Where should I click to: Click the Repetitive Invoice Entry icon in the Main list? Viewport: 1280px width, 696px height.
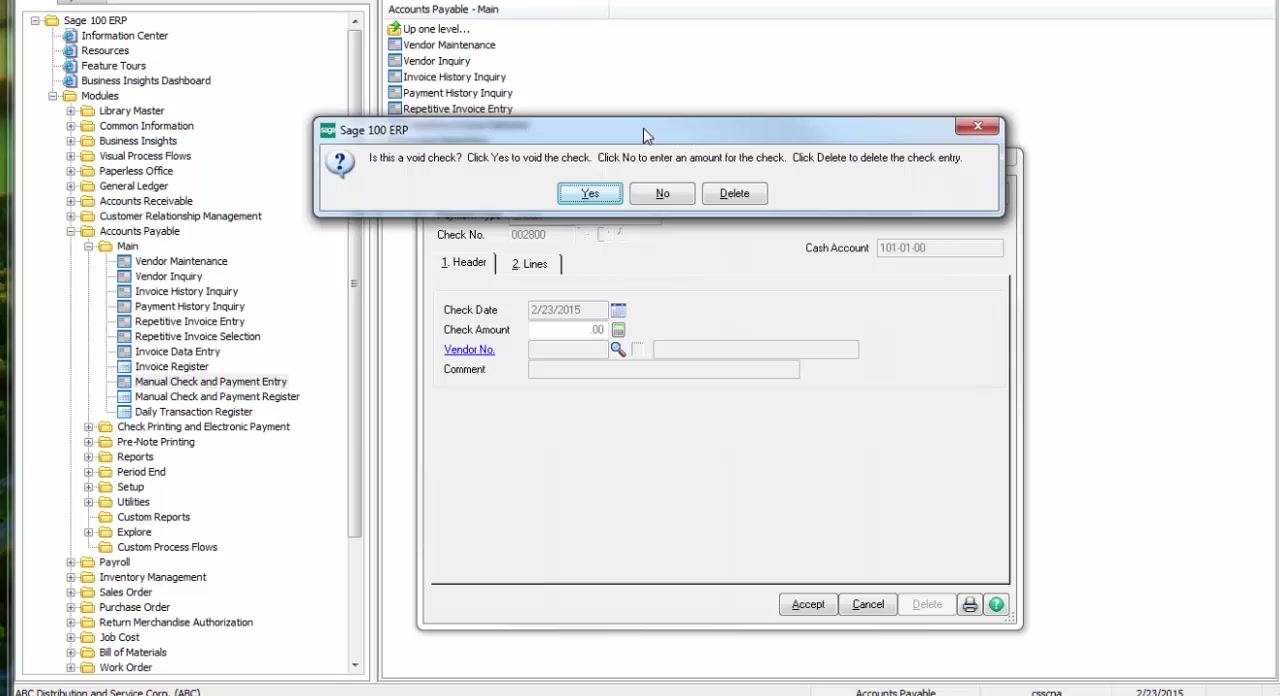point(394,109)
